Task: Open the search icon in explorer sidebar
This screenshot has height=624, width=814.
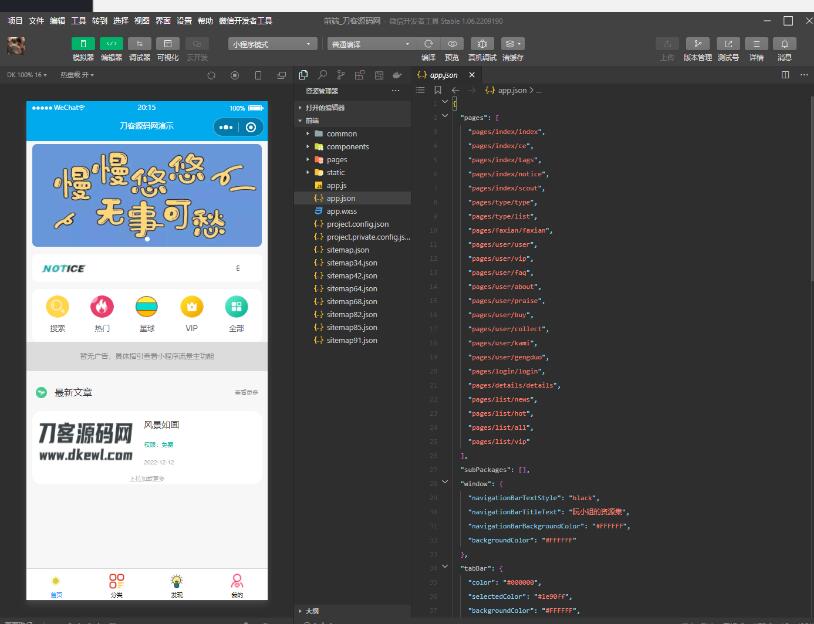Action: coord(322,75)
